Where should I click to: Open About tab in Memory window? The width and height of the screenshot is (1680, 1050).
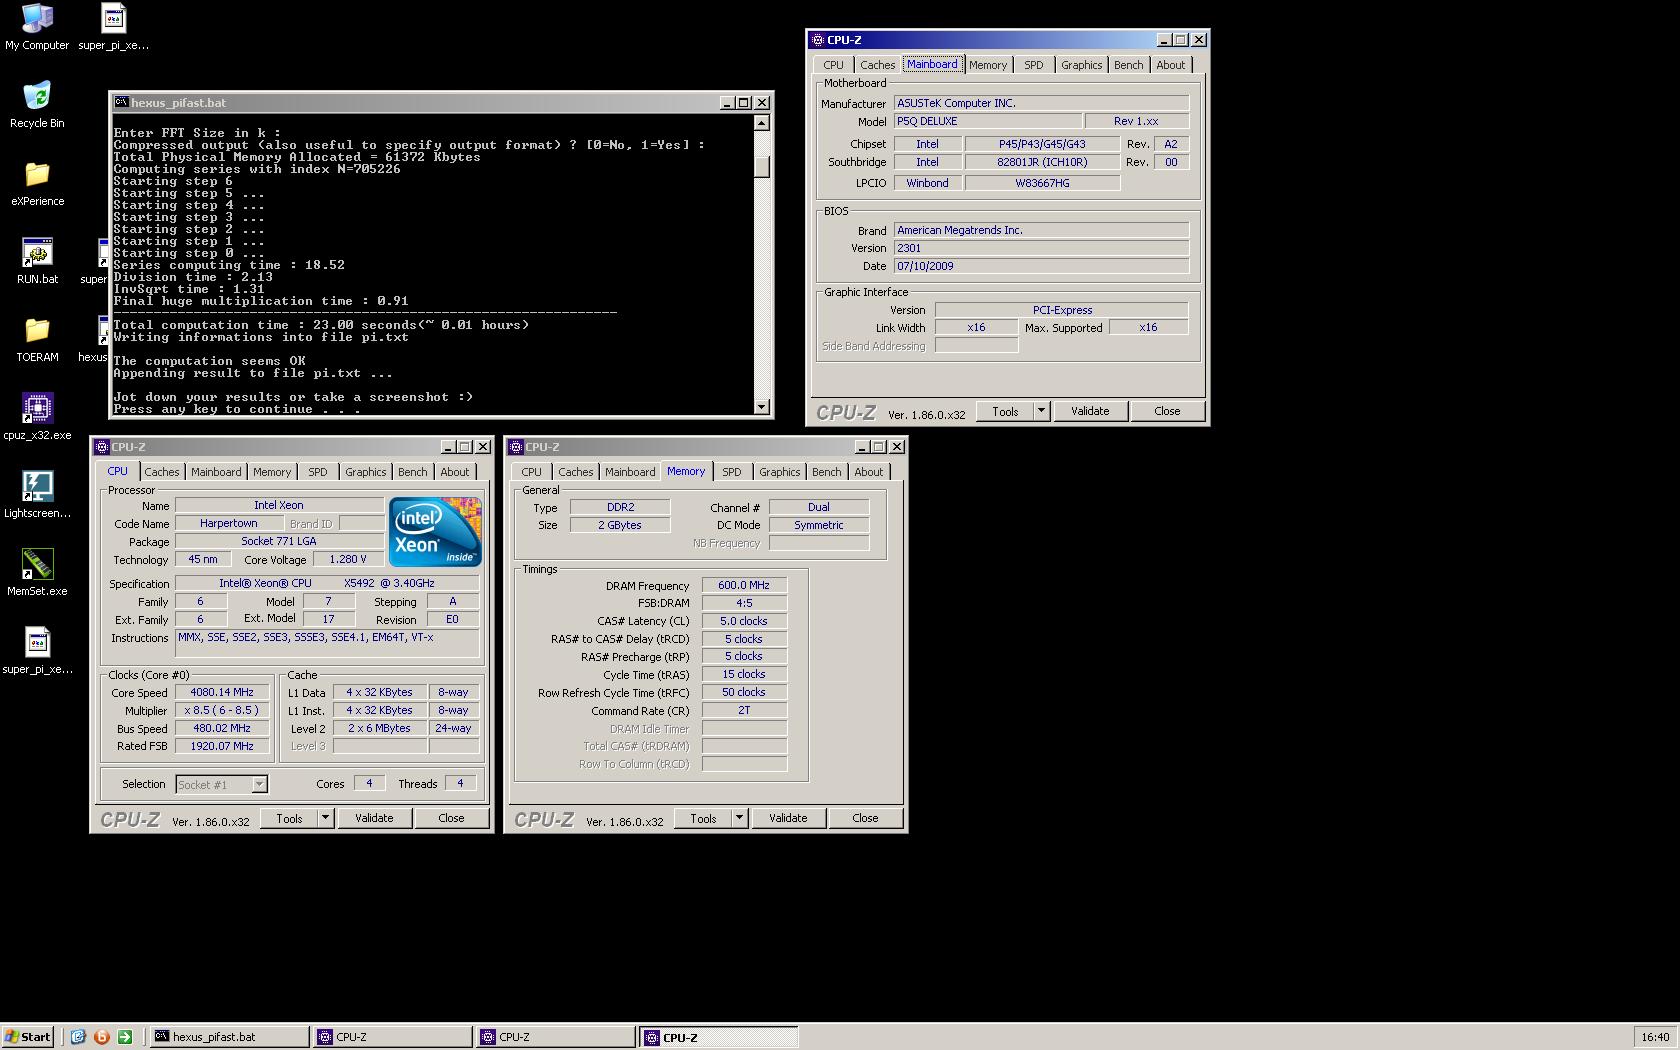coord(869,472)
